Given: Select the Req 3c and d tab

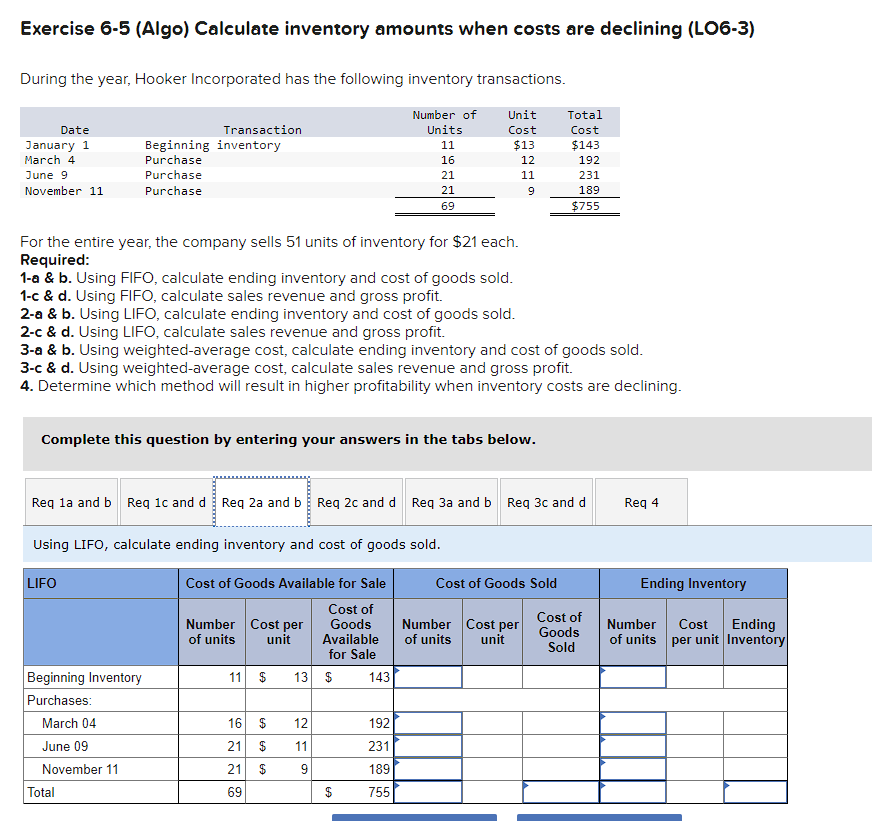Looking at the screenshot, I should 546,502.
